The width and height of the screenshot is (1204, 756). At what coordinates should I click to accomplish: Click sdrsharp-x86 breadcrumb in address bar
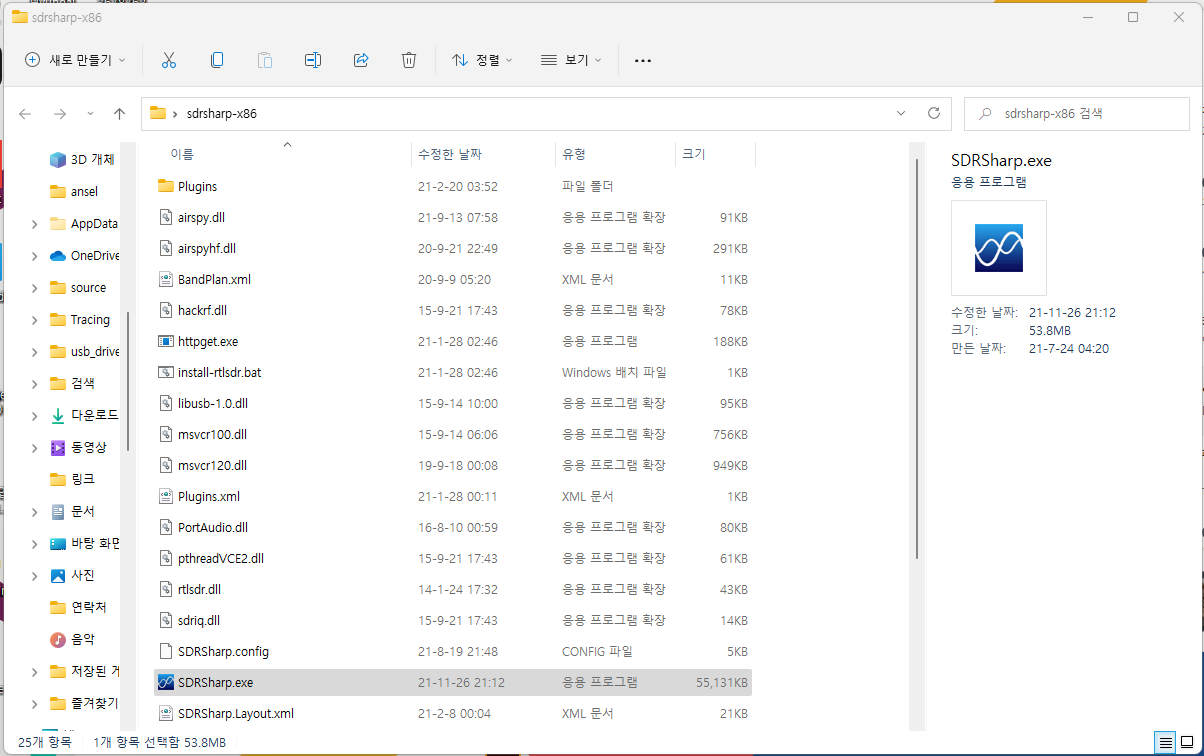[221, 113]
